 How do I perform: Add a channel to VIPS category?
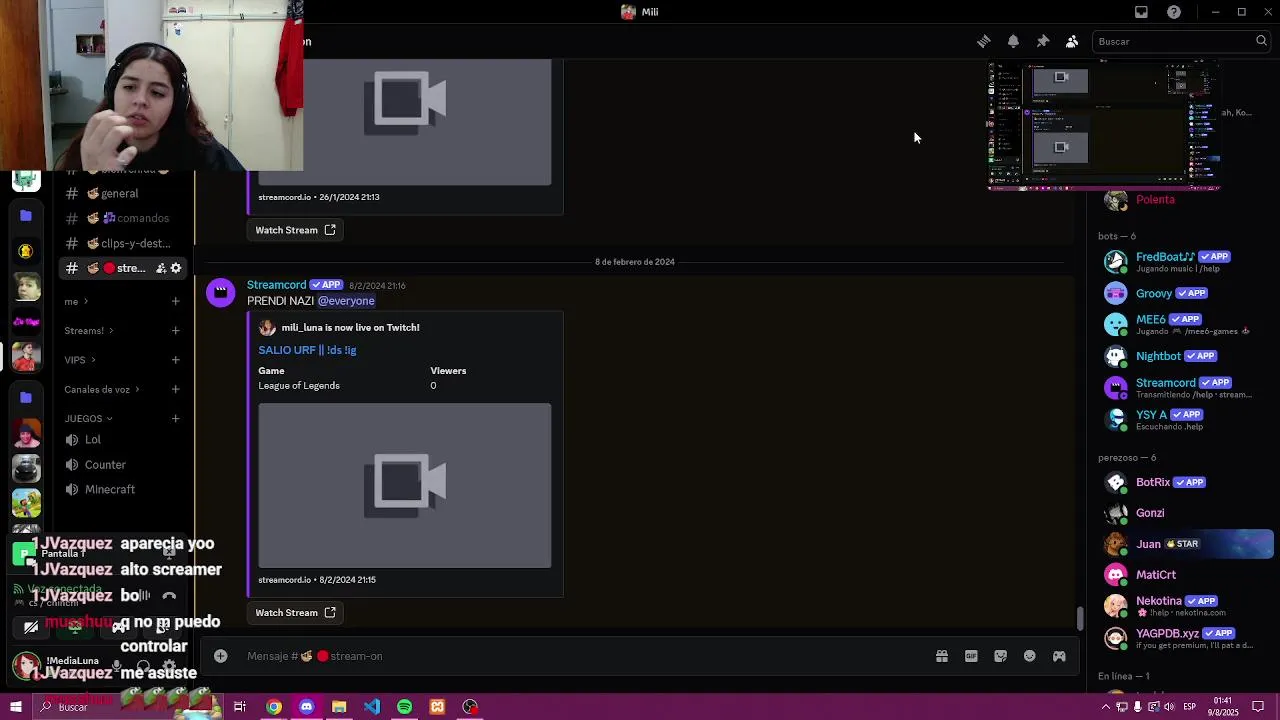pos(175,360)
